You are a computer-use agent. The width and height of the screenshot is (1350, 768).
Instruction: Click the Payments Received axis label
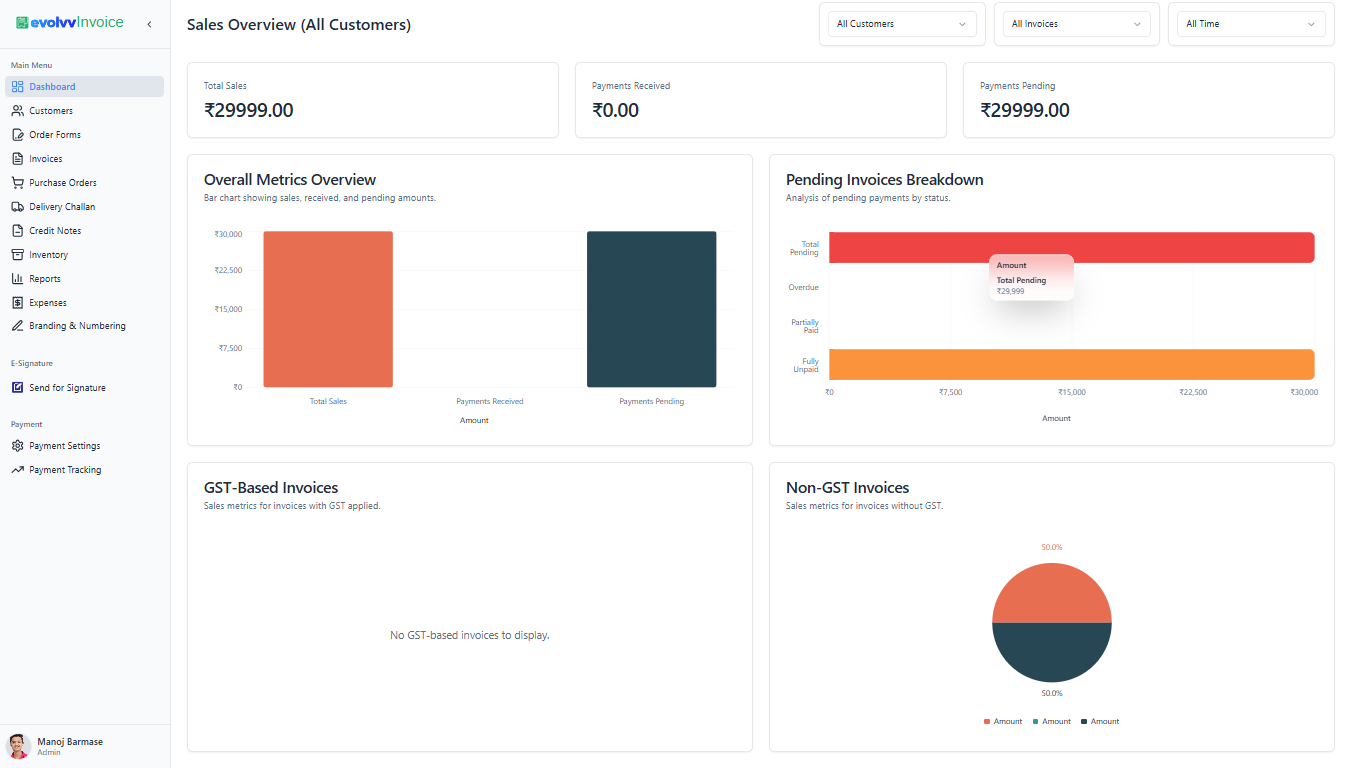click(490, 402)
